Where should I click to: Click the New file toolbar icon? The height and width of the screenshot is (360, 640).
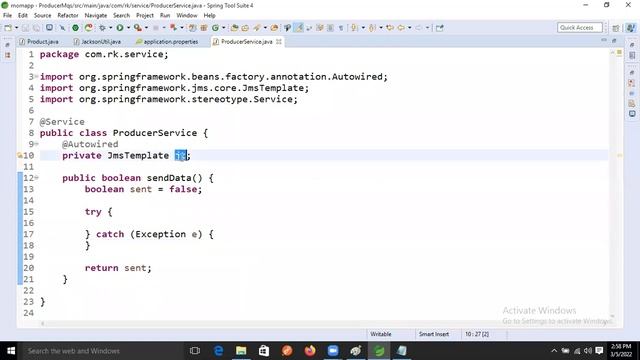[8, 28]
